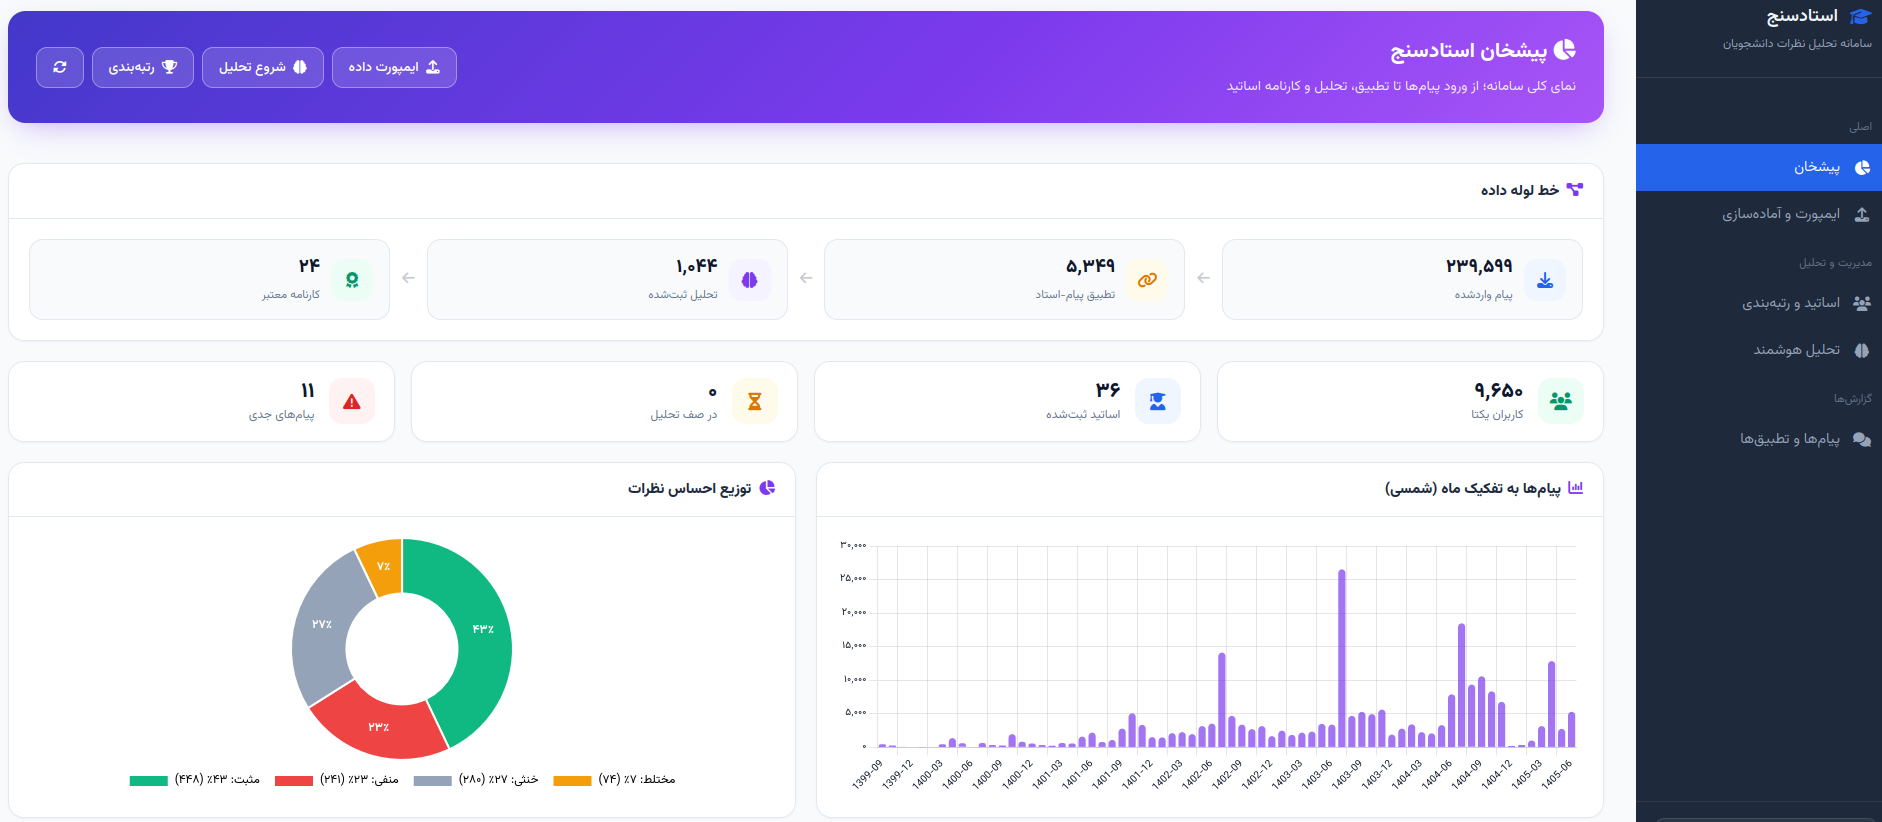Open رتبه‌بندی ranking button
Image resolution: width=1882 pixels, height=822 pixels.
(143, 67)
